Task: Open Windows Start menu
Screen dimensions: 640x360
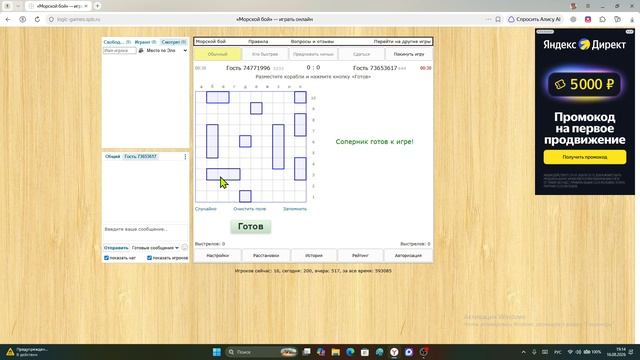Action: tap(217, 352)
